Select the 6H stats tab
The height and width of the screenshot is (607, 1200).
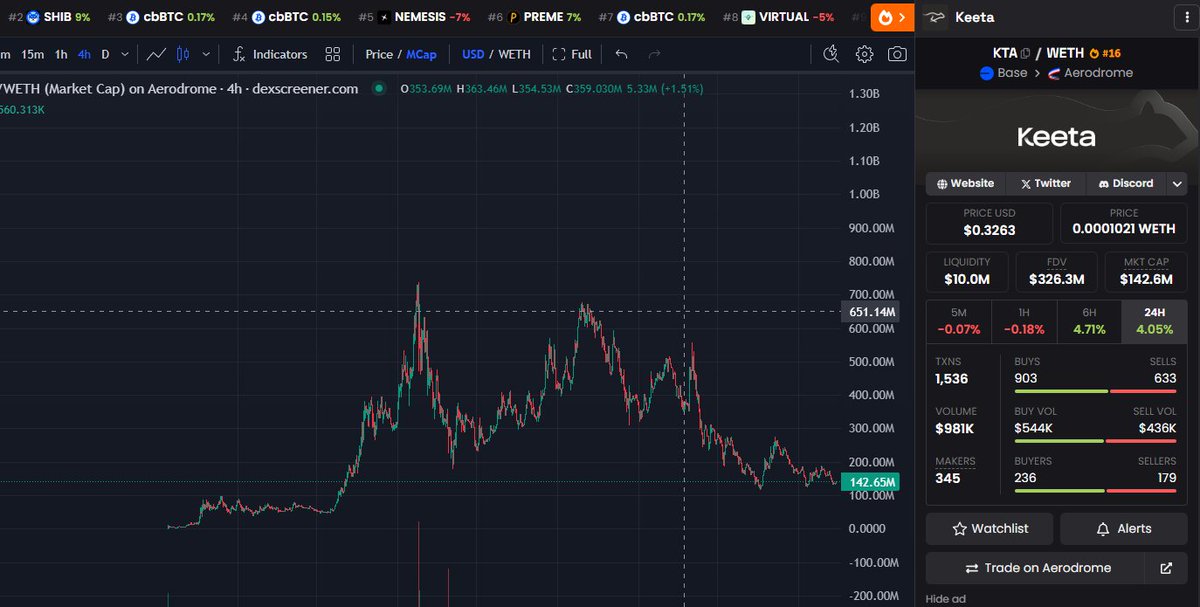[1088, 321]
